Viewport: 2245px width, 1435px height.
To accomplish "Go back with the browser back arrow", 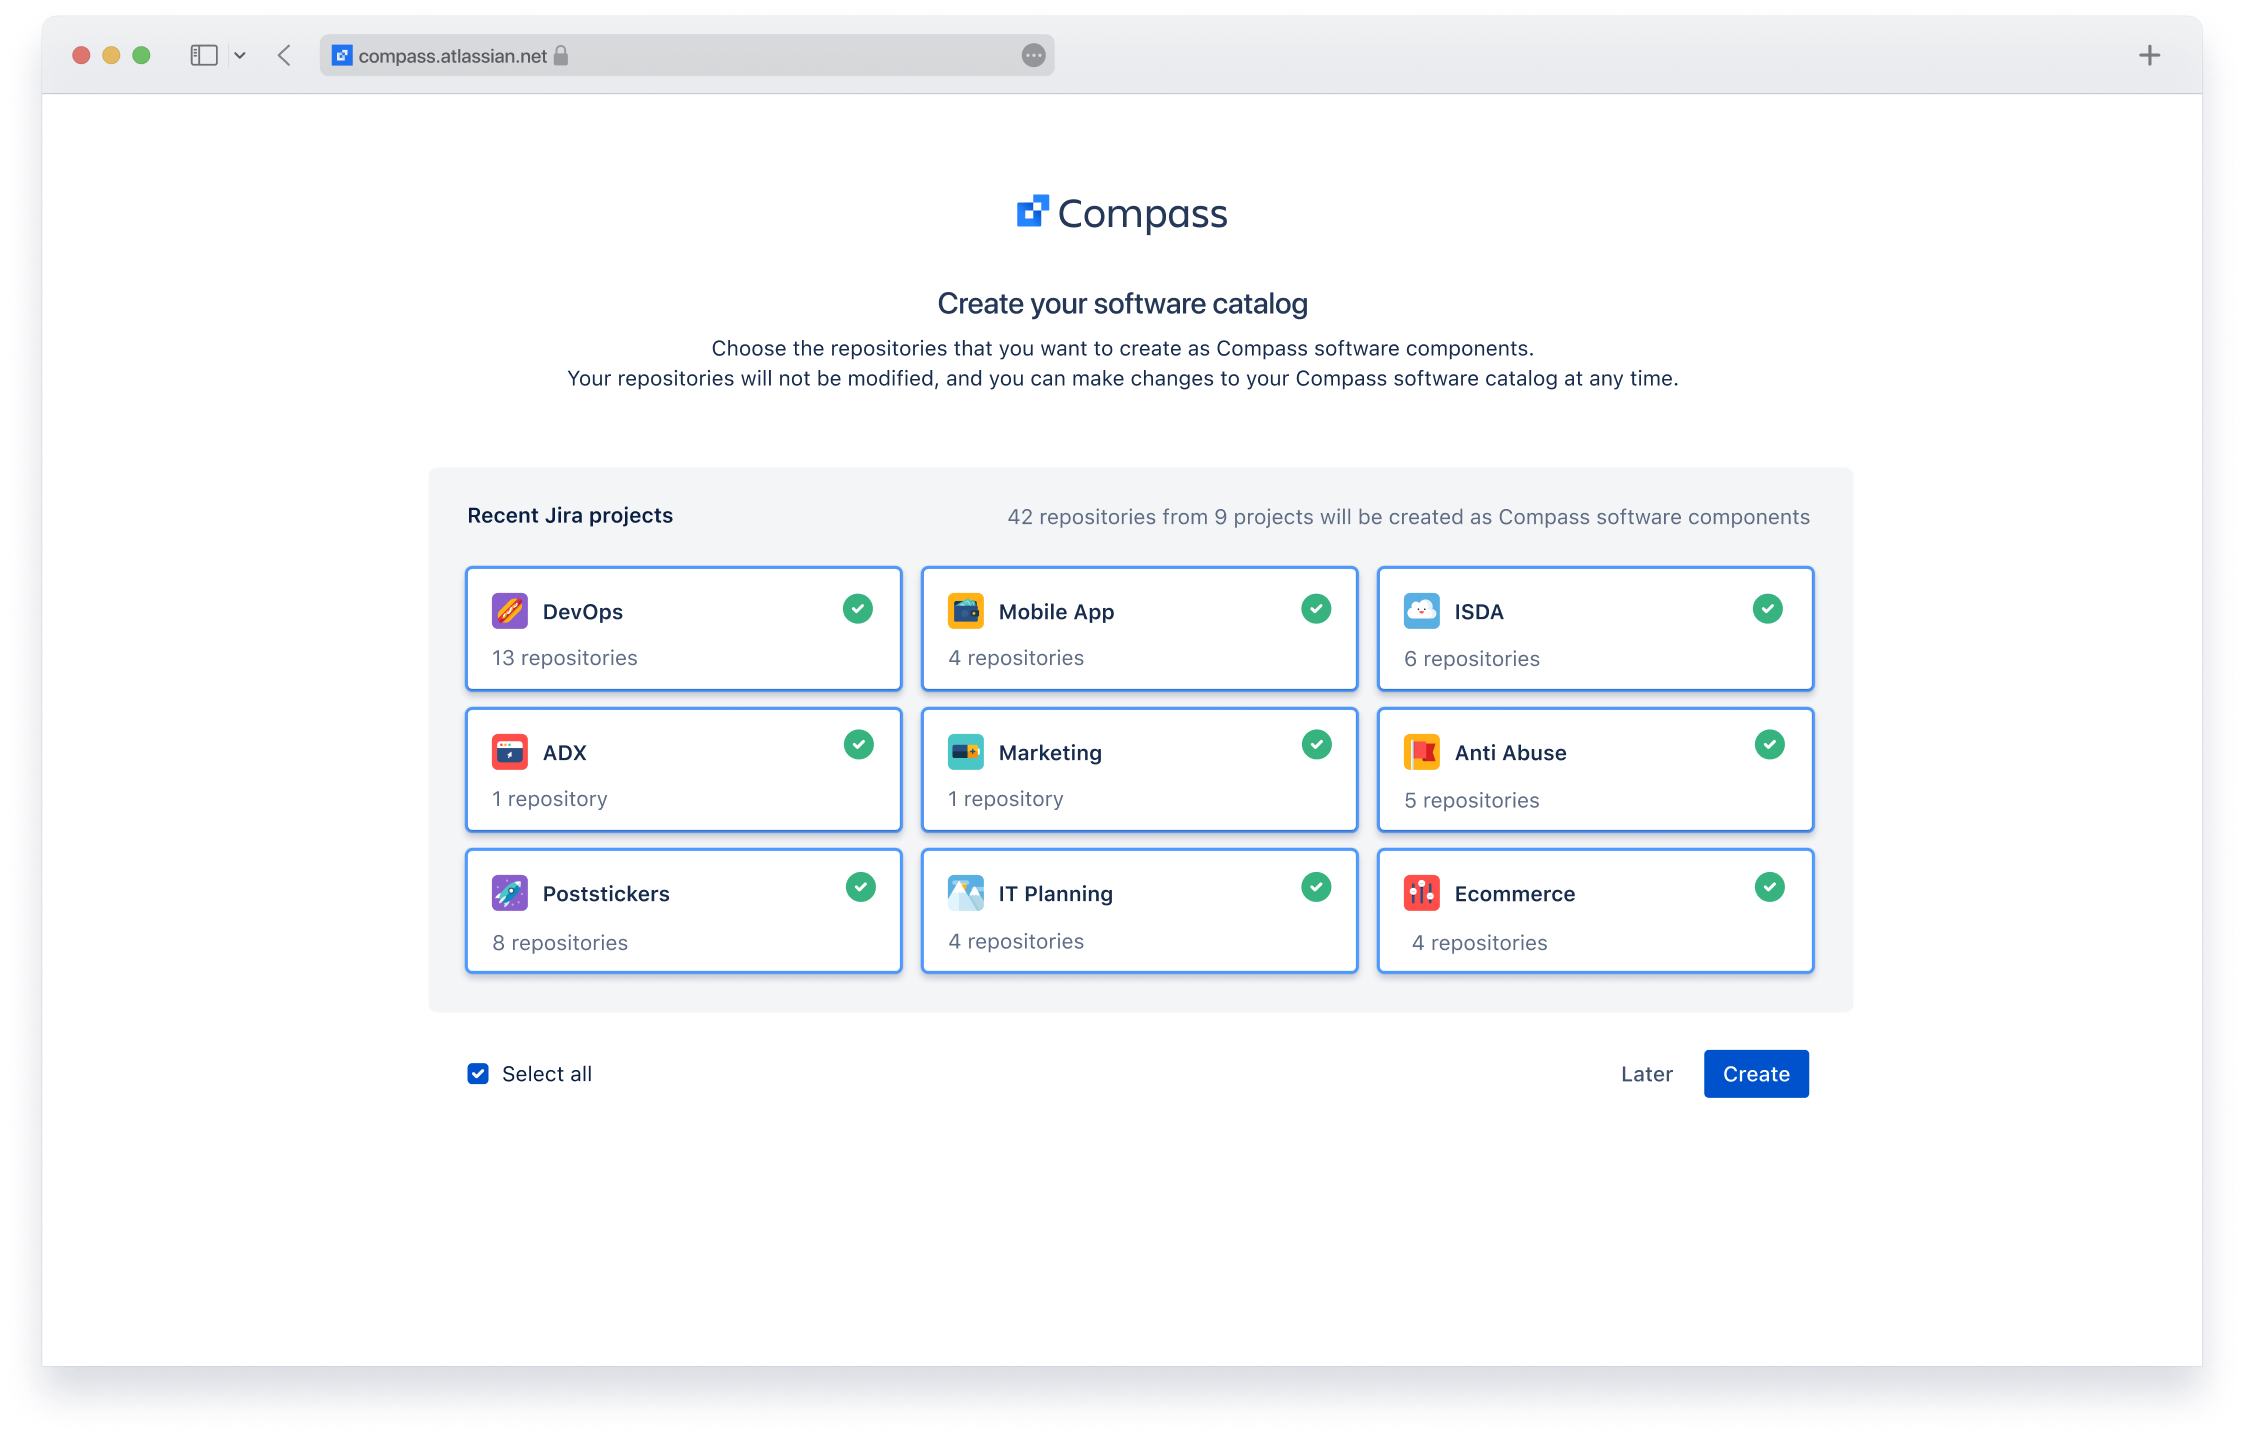I will (x=284, y=56).
